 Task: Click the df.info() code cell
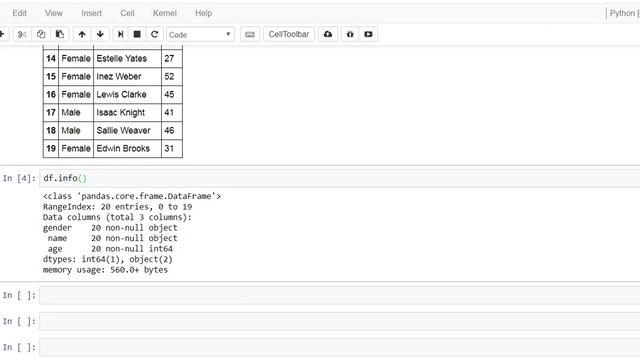(340, 178)
